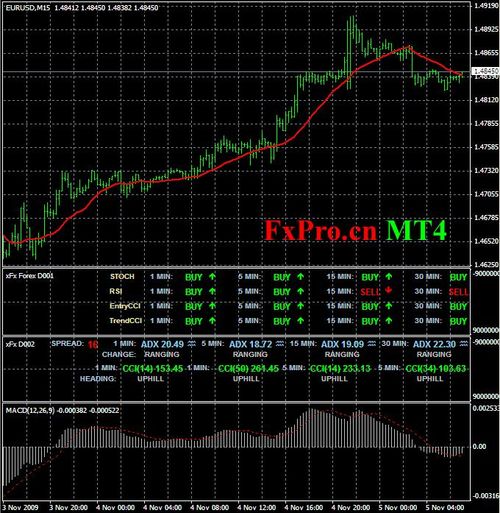Click the RSI 15 MIN red sell arrow
The height and width of the screenshot is (513, 500).
point(388,291)
